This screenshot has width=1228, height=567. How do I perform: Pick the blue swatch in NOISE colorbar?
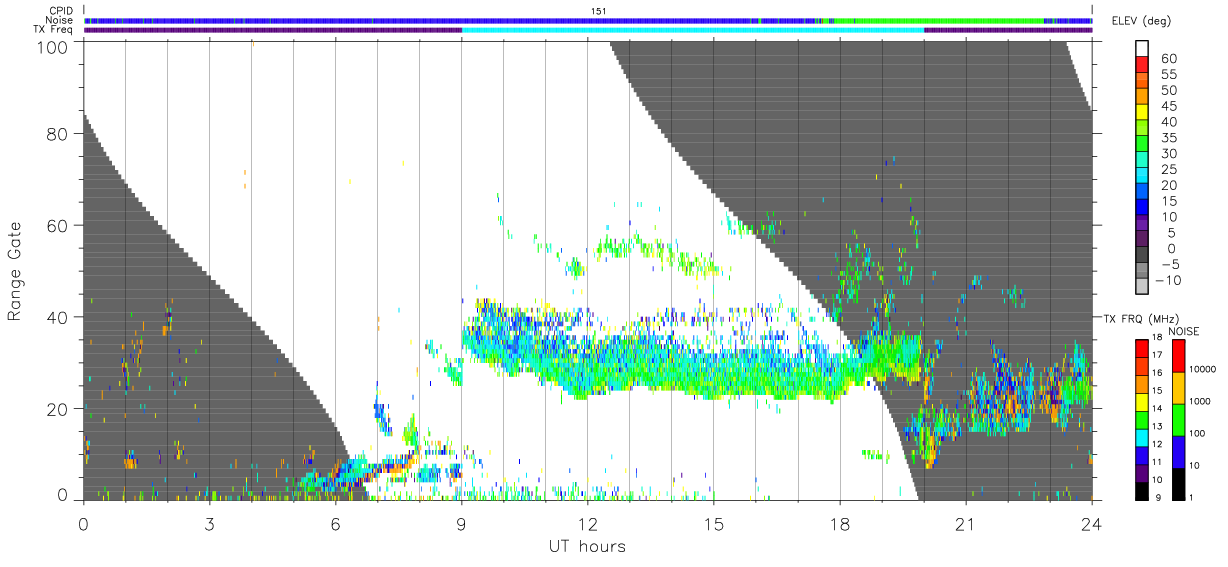[x=1177, y=452]
